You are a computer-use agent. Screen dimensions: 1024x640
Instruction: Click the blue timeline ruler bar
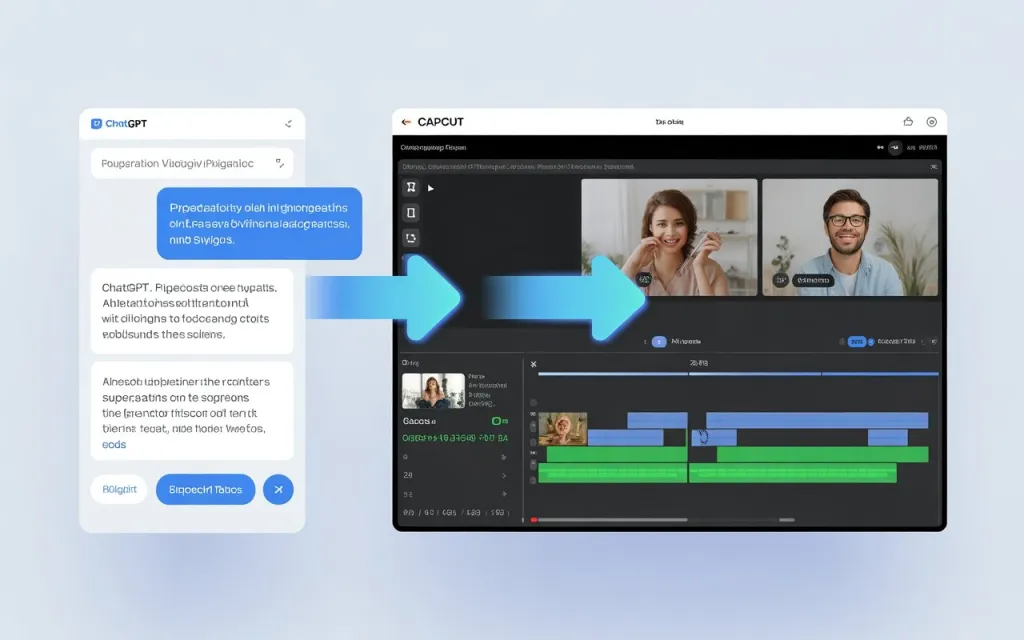(738, 374)
